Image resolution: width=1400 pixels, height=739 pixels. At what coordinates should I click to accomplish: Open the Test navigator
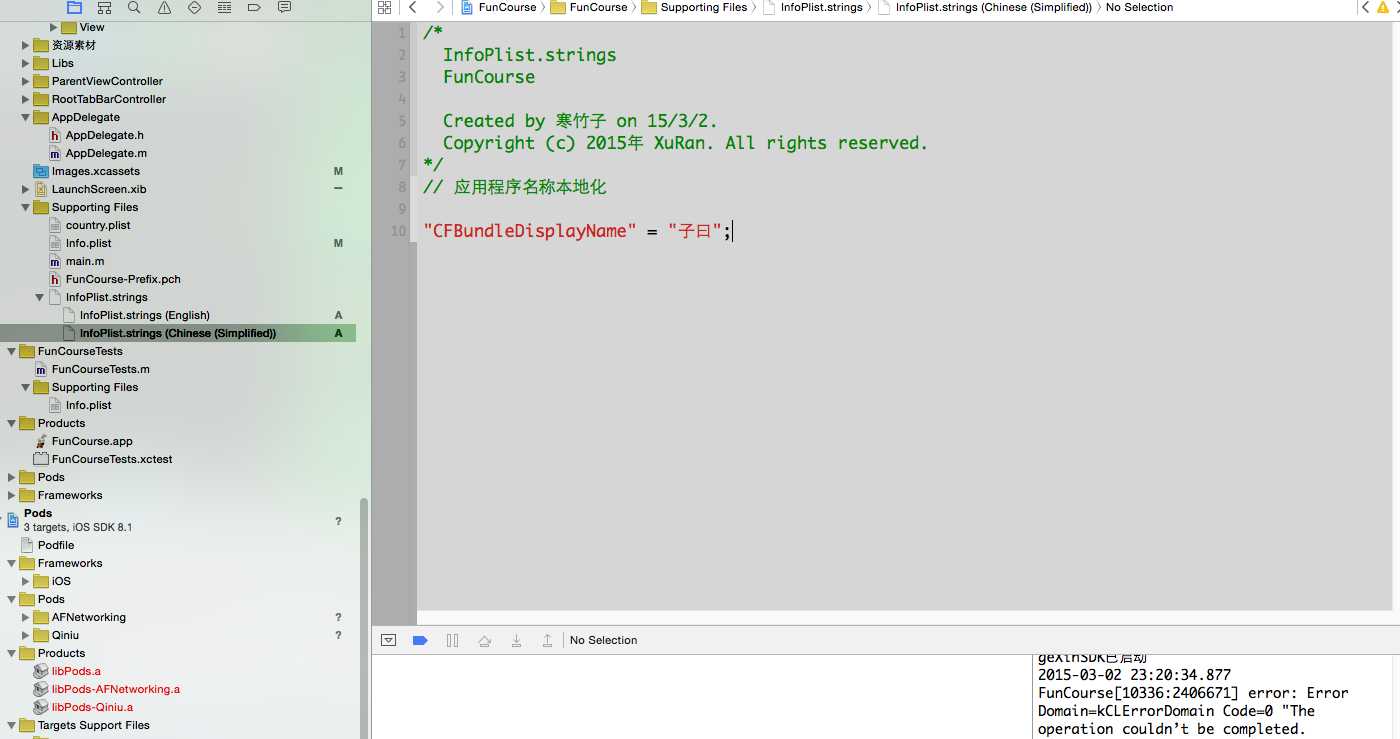(194, 7)
